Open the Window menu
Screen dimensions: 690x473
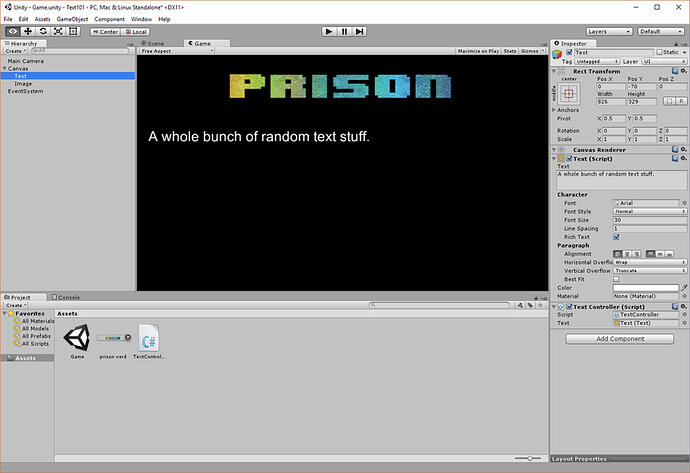pyautogui.click(x=141, y=19)
